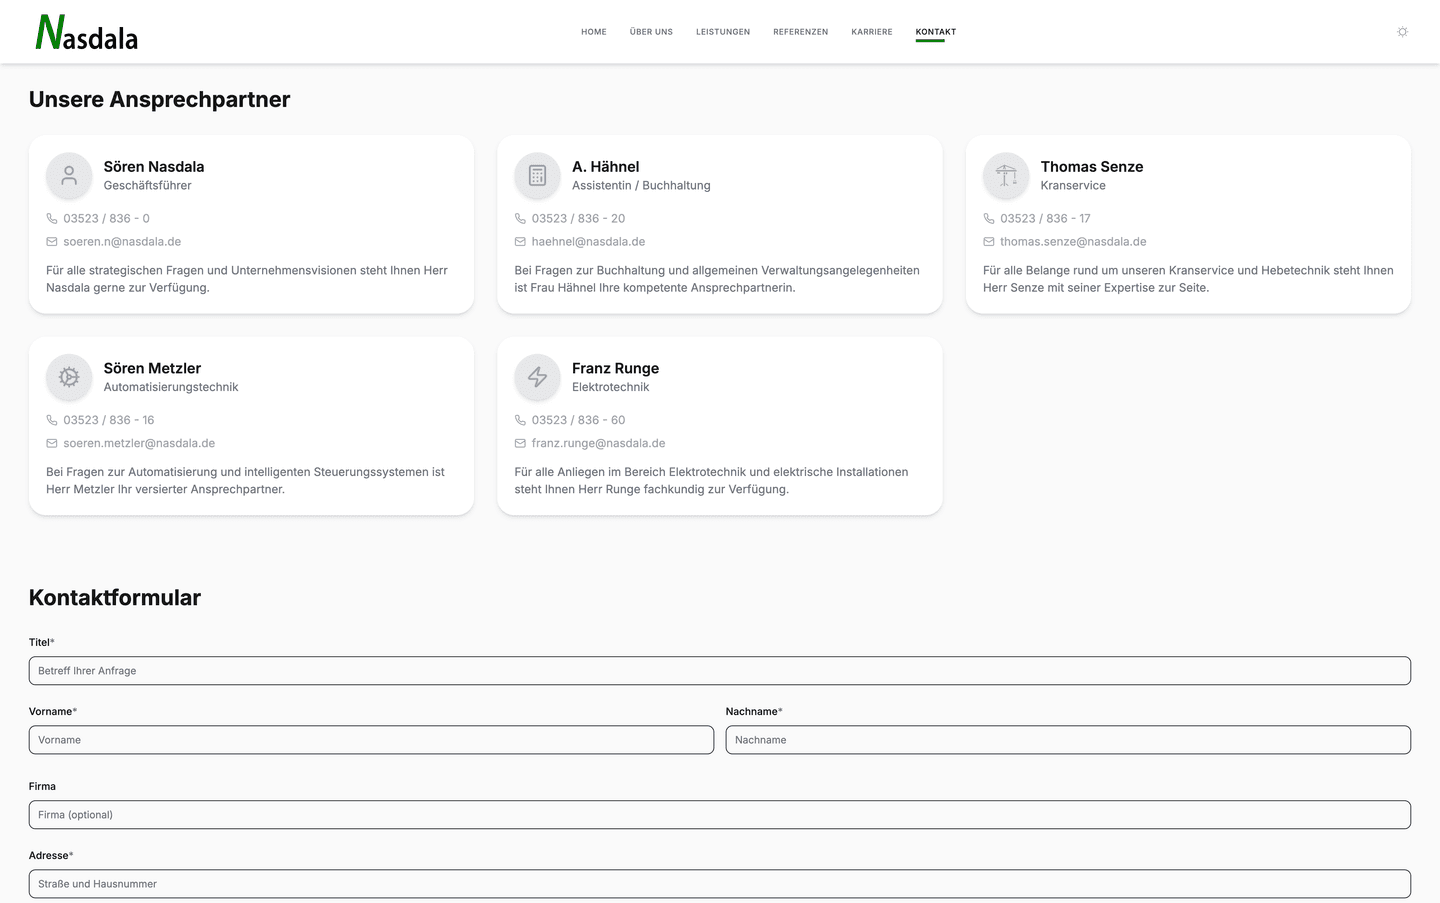Open the Home menu item
The width and height of the screenshot is (1440, 903).
pyautogui.click(x=594, y=32)
